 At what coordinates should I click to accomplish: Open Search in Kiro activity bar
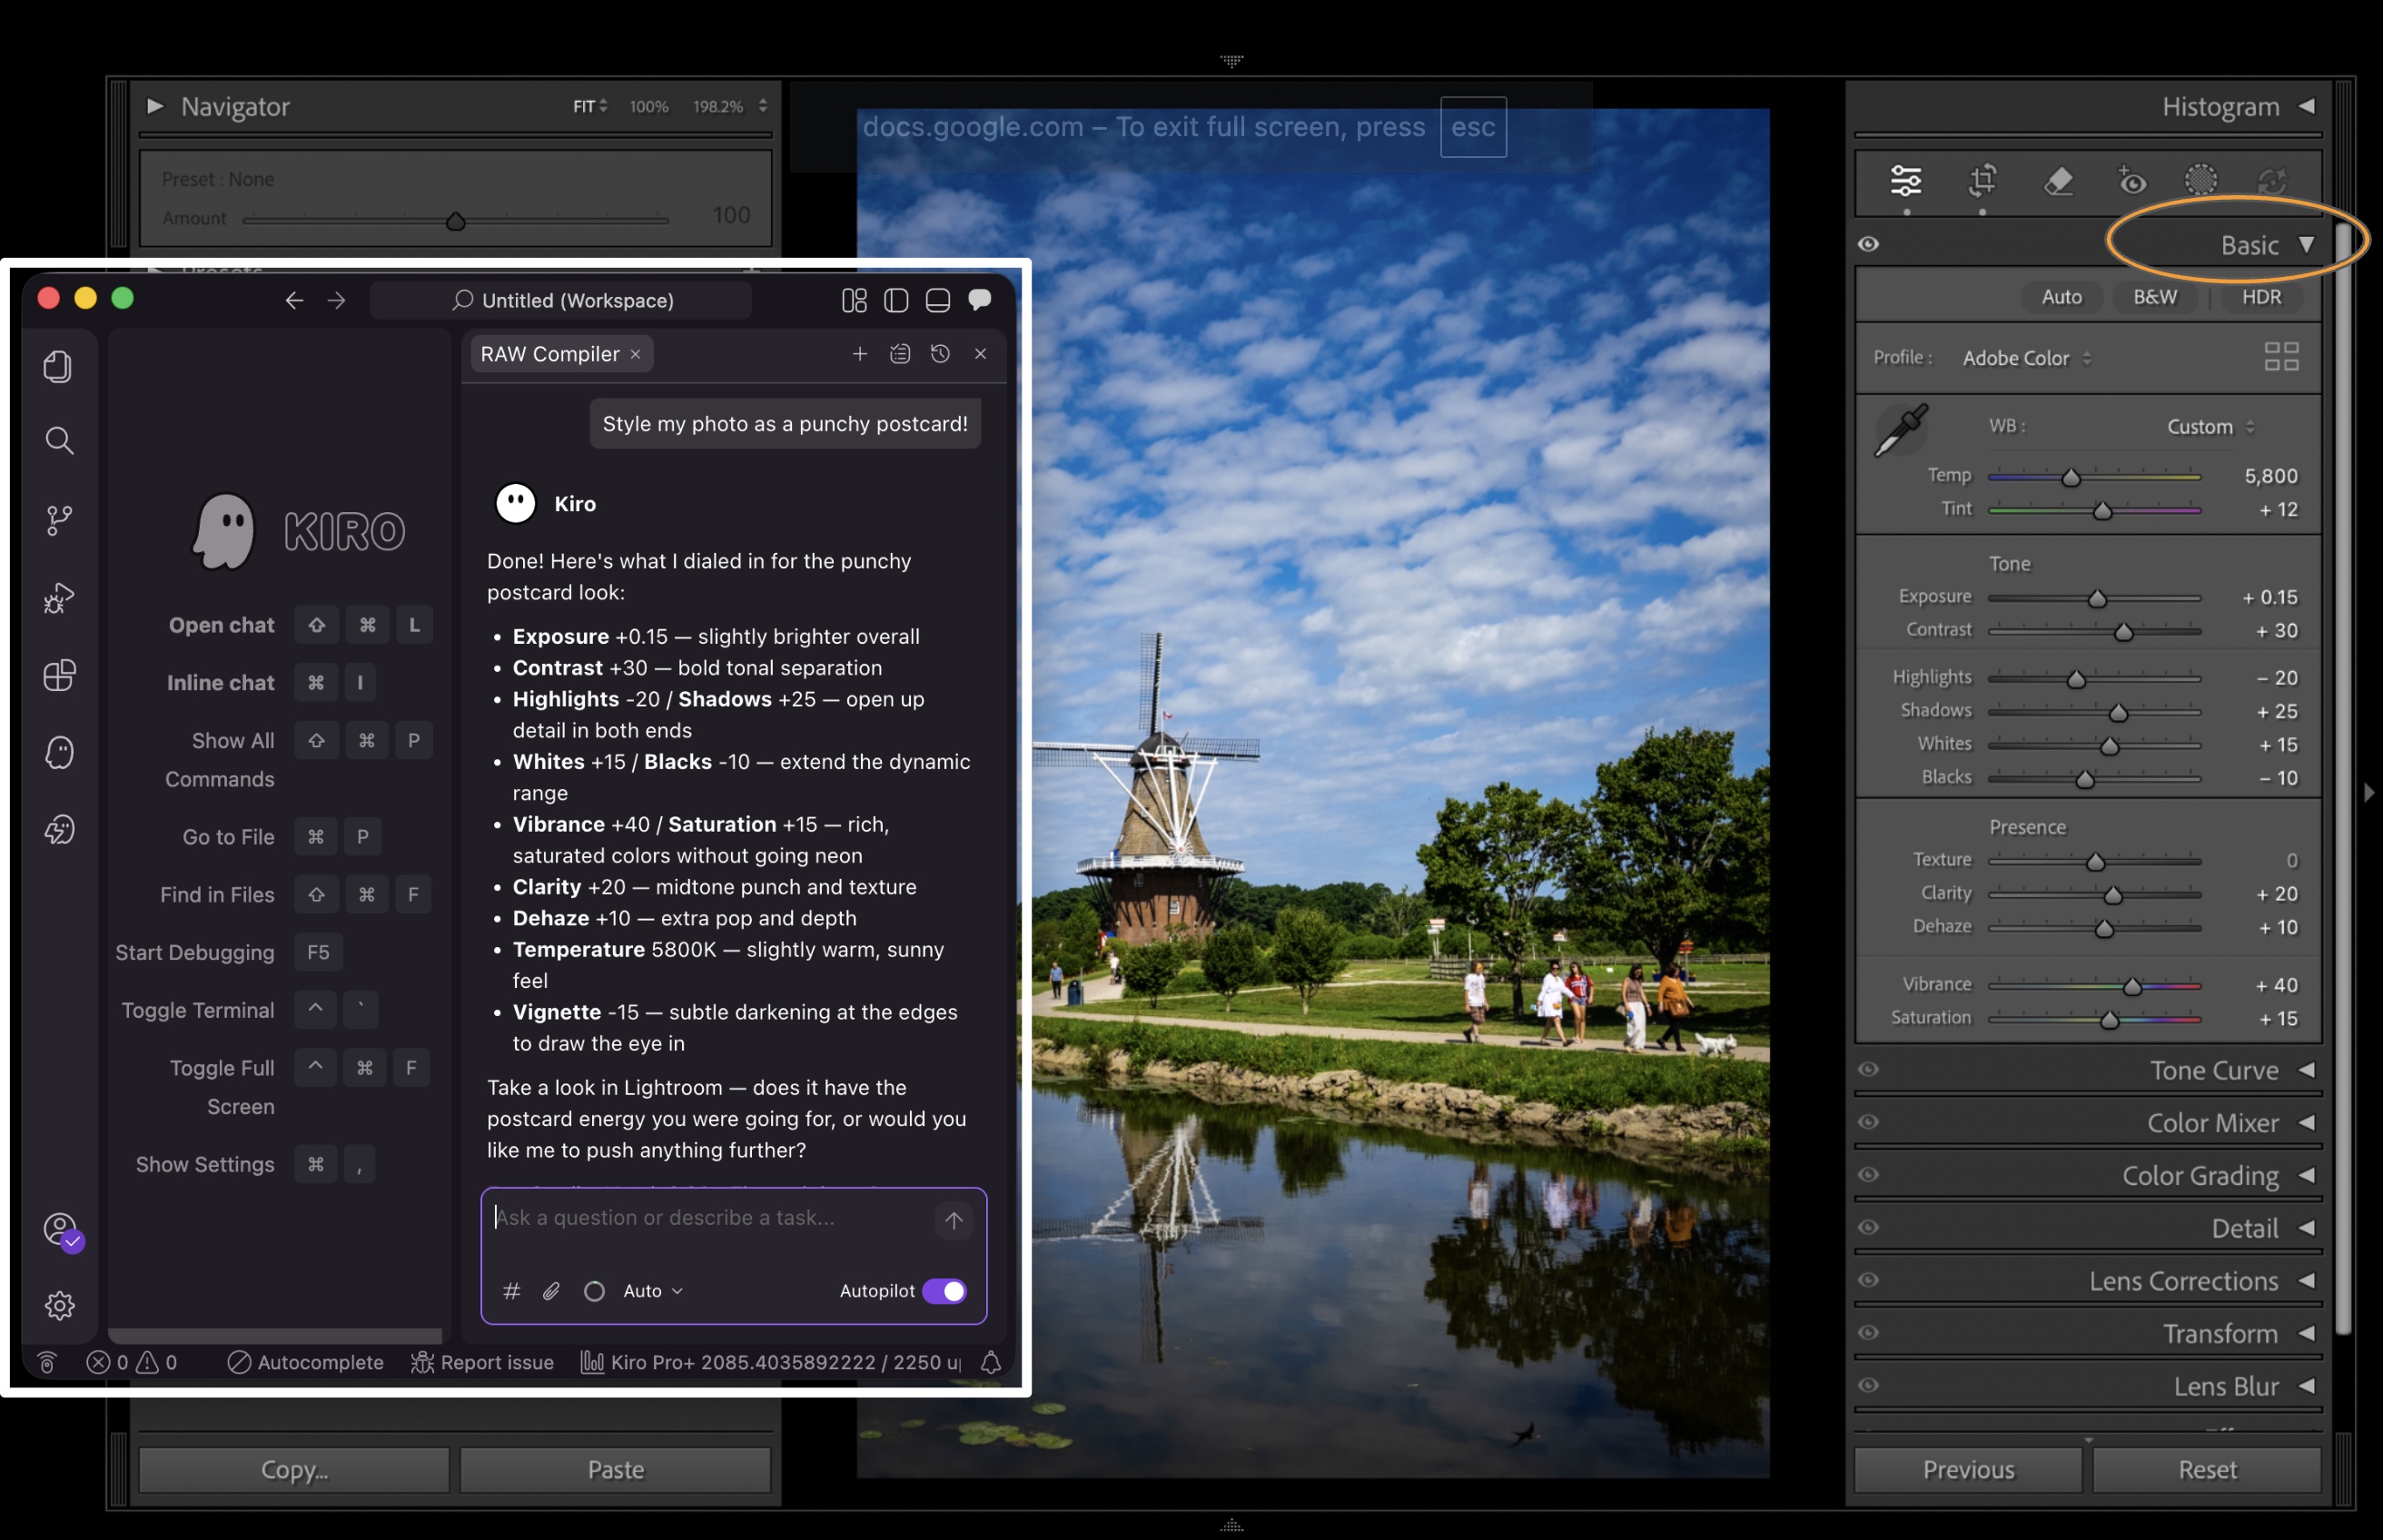(59, 441)
